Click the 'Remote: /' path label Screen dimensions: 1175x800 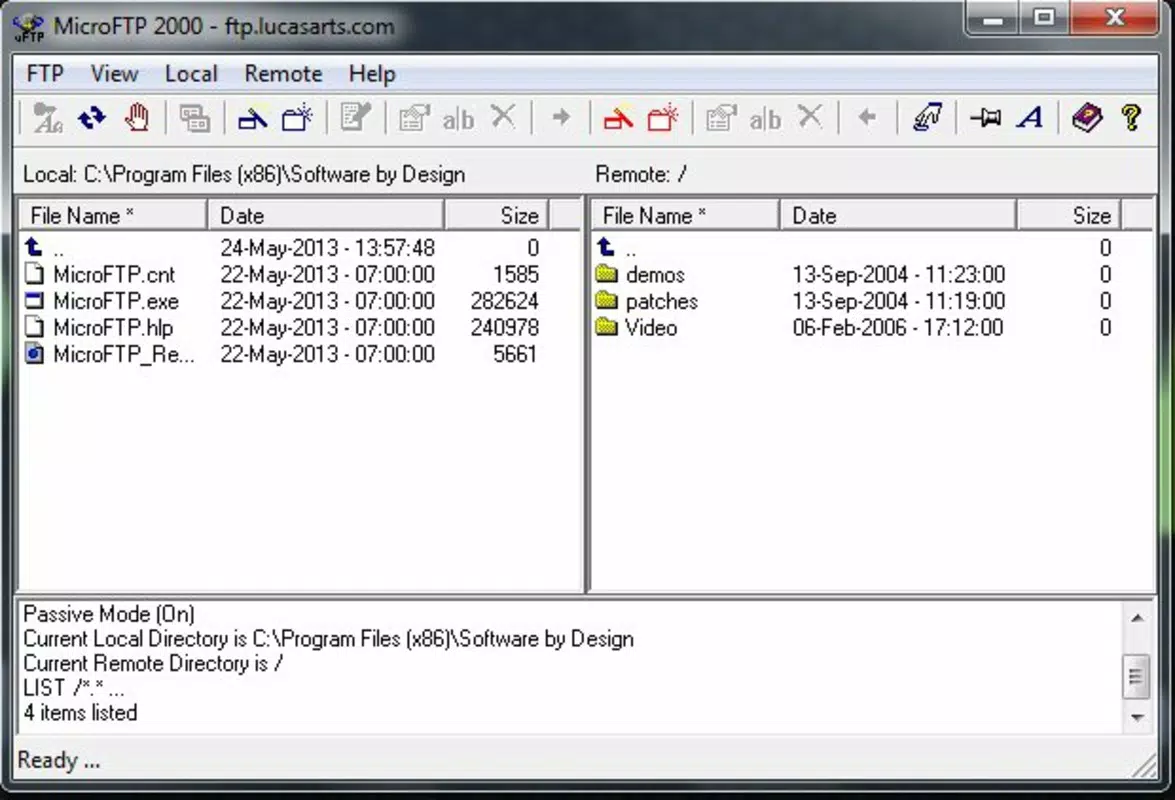click(x=641, y=175)
